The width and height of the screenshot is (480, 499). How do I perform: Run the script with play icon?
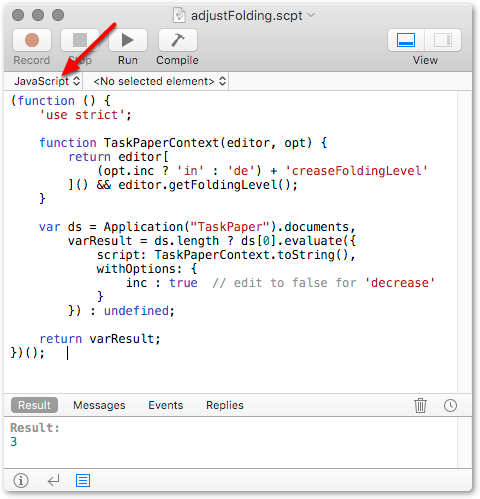[x=128, y=40]
